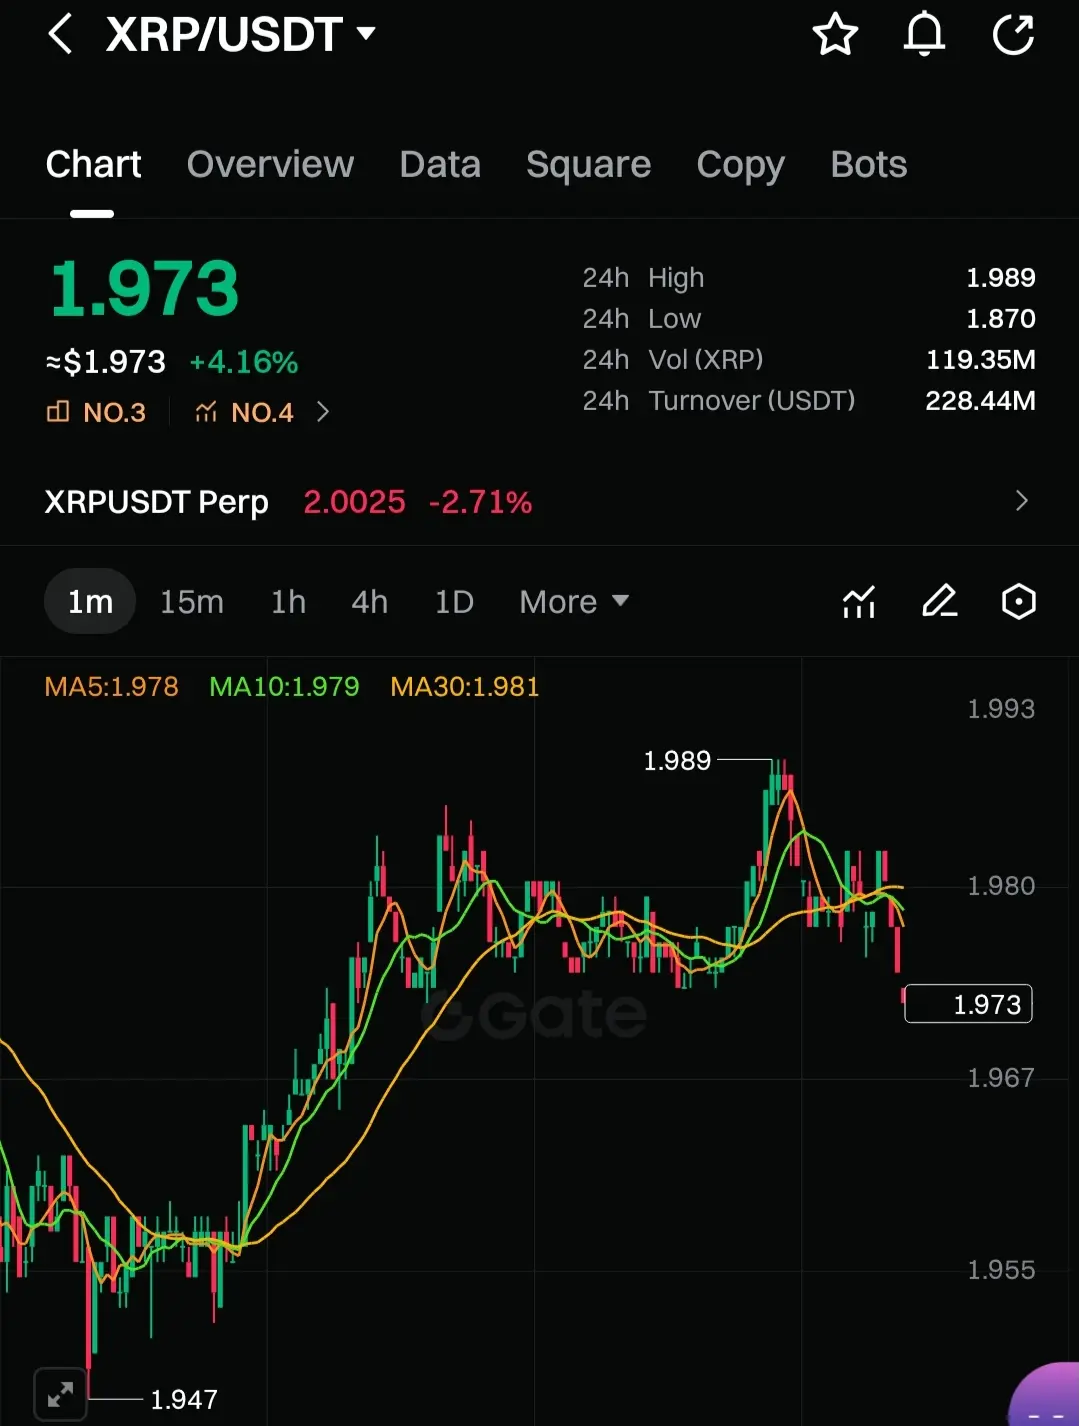The width and height of the screenshot is (1079, 1426).
Task: Open XRPUSDT Perp contract row
Action: pos(539,501)
